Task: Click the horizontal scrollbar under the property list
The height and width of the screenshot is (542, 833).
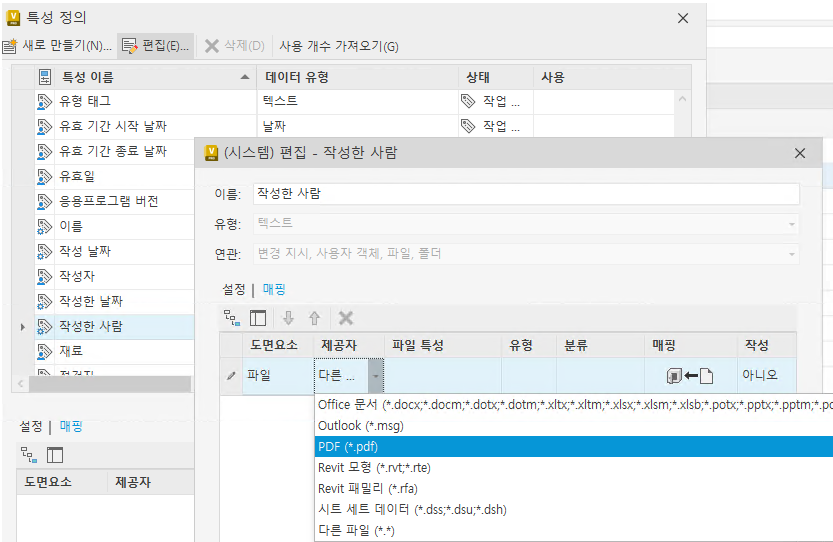Action: (109, 384)
